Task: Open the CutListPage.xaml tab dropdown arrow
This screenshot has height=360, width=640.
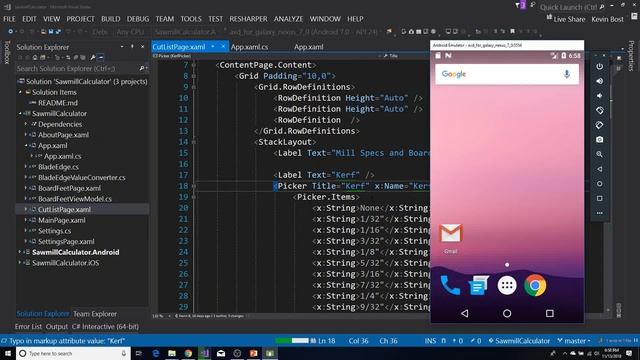Action: click(213, 47)
